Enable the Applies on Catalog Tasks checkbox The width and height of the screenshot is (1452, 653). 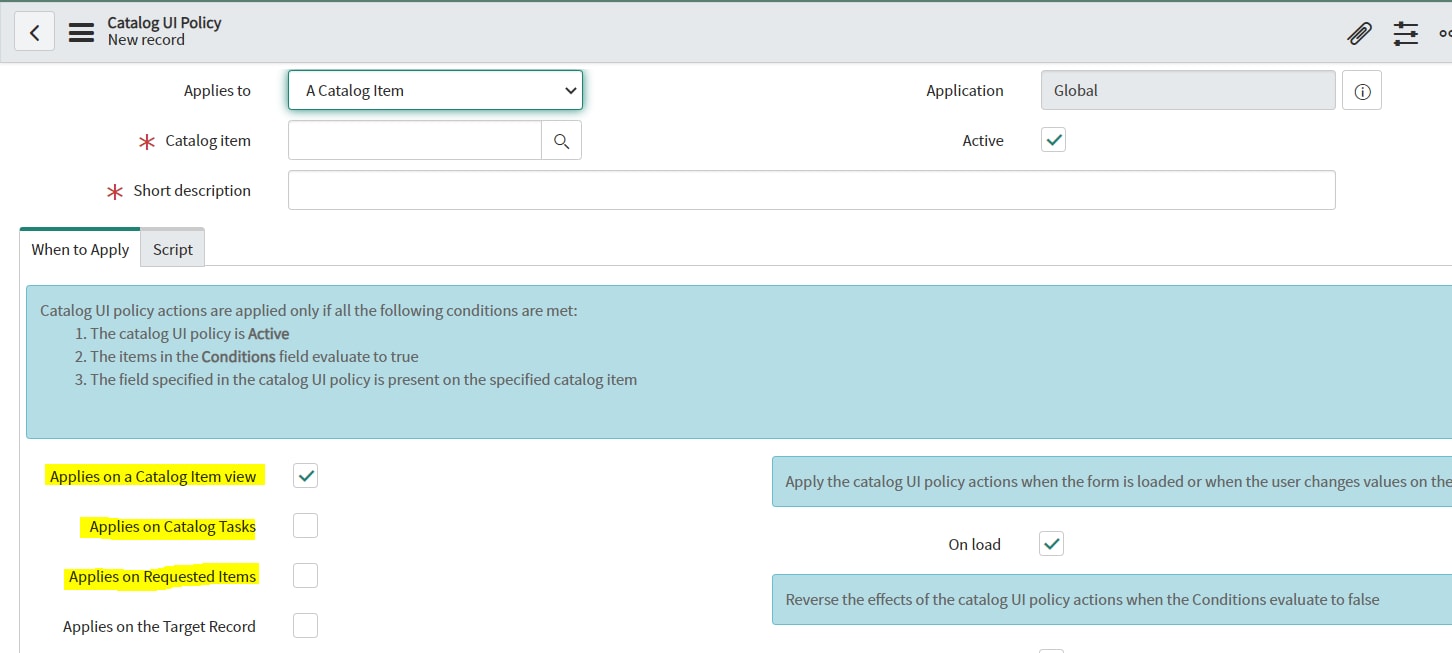pos(306,526)
